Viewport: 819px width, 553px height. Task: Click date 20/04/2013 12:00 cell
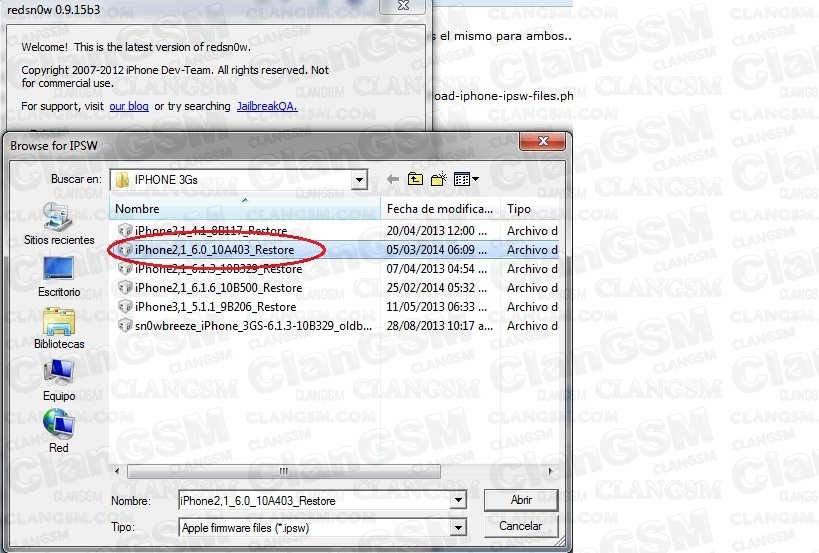click(x=437, y=230)
